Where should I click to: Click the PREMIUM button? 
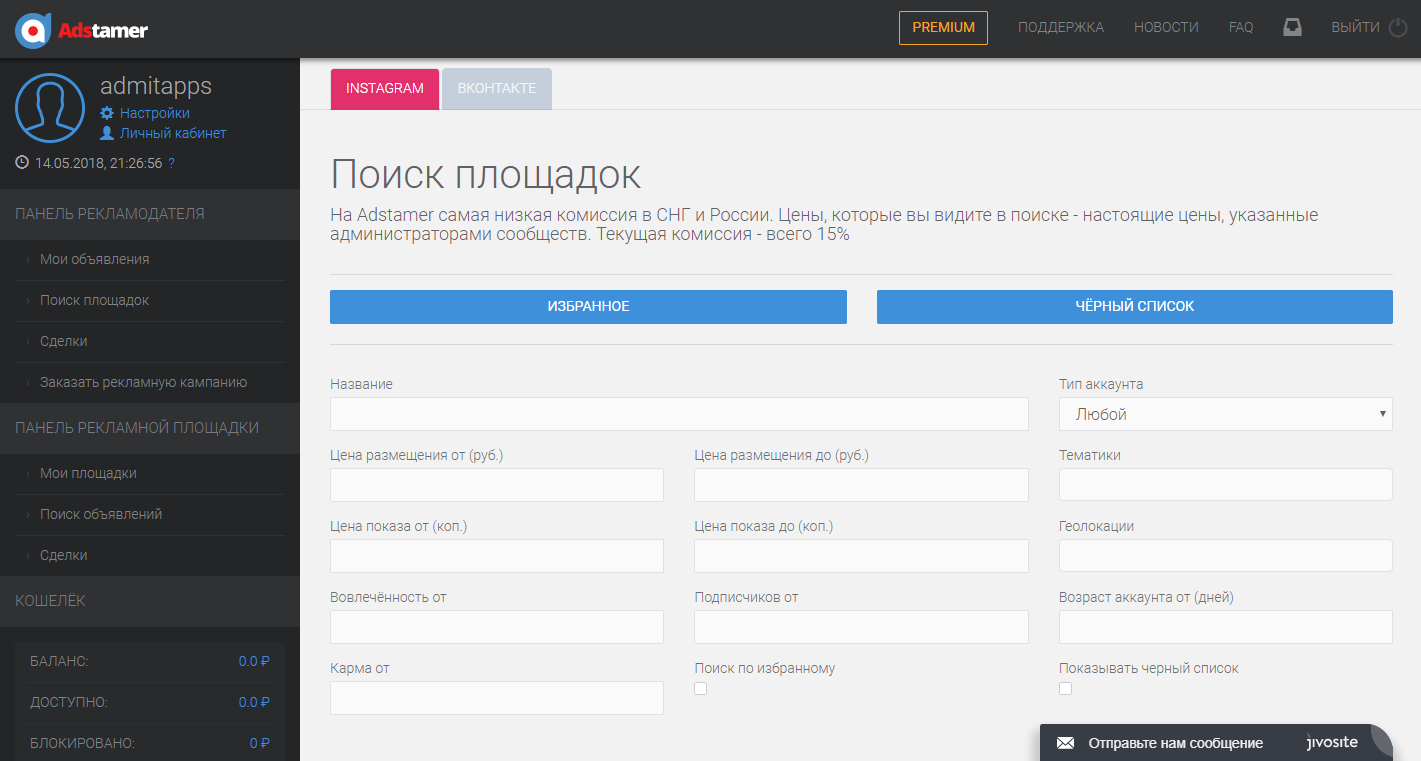942,28
